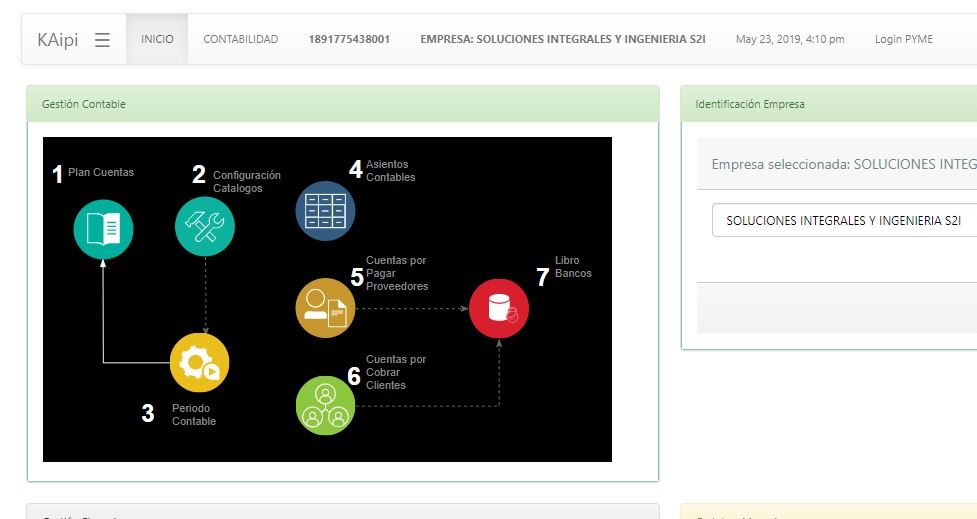
Task: Click the Identificación Empresa panel header
Action: tap(829, 104)
